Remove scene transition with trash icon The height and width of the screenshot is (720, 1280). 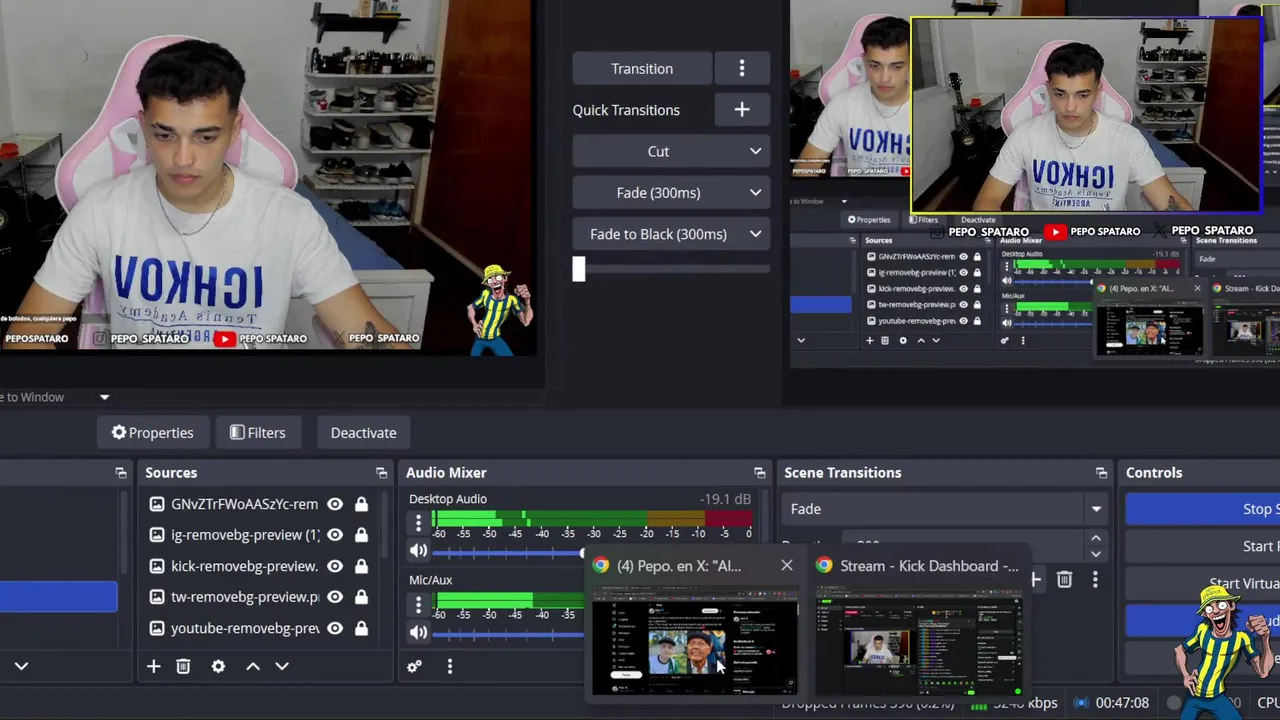point(1064,579)
